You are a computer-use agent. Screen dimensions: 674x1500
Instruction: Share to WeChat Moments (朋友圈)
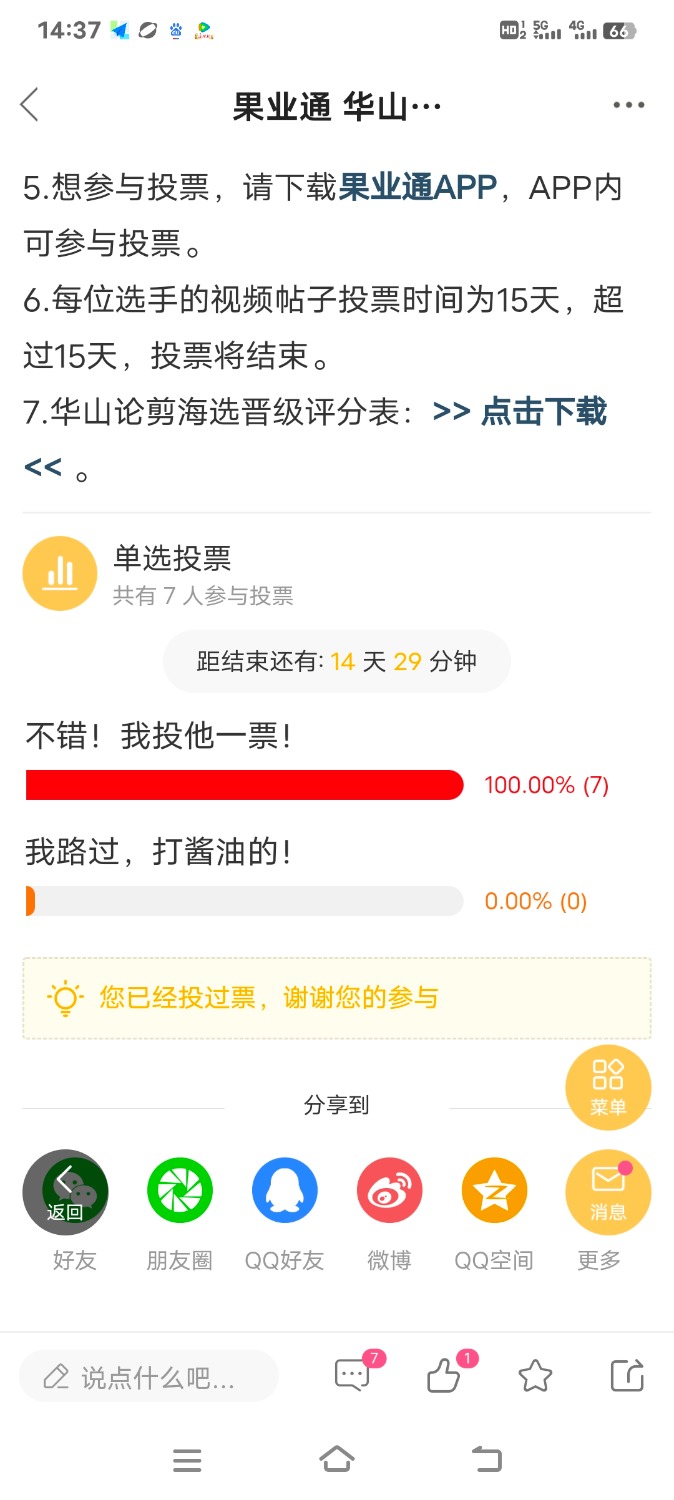180,1190
